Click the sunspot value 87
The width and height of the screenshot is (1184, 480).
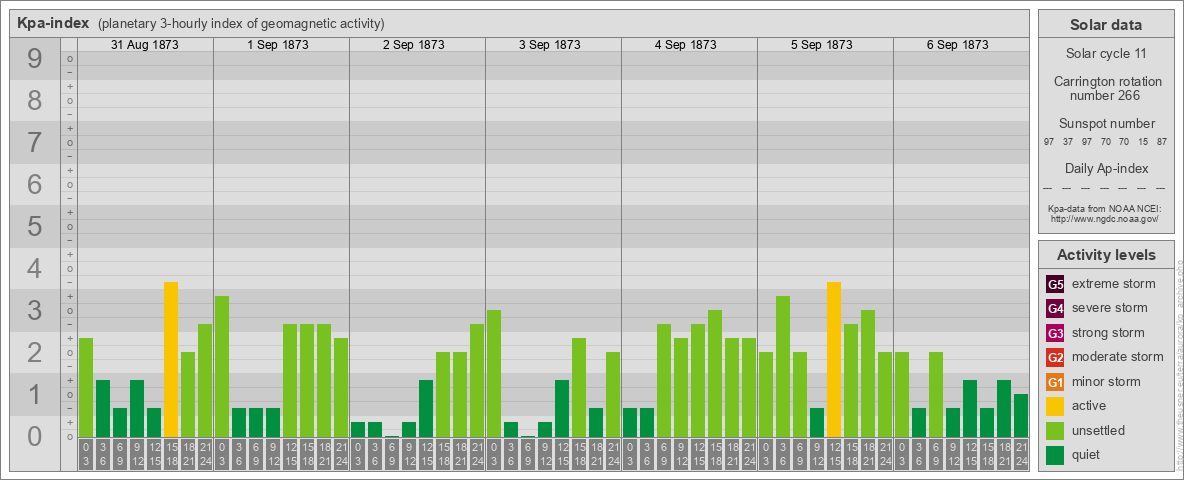[x=1163, y=142]
